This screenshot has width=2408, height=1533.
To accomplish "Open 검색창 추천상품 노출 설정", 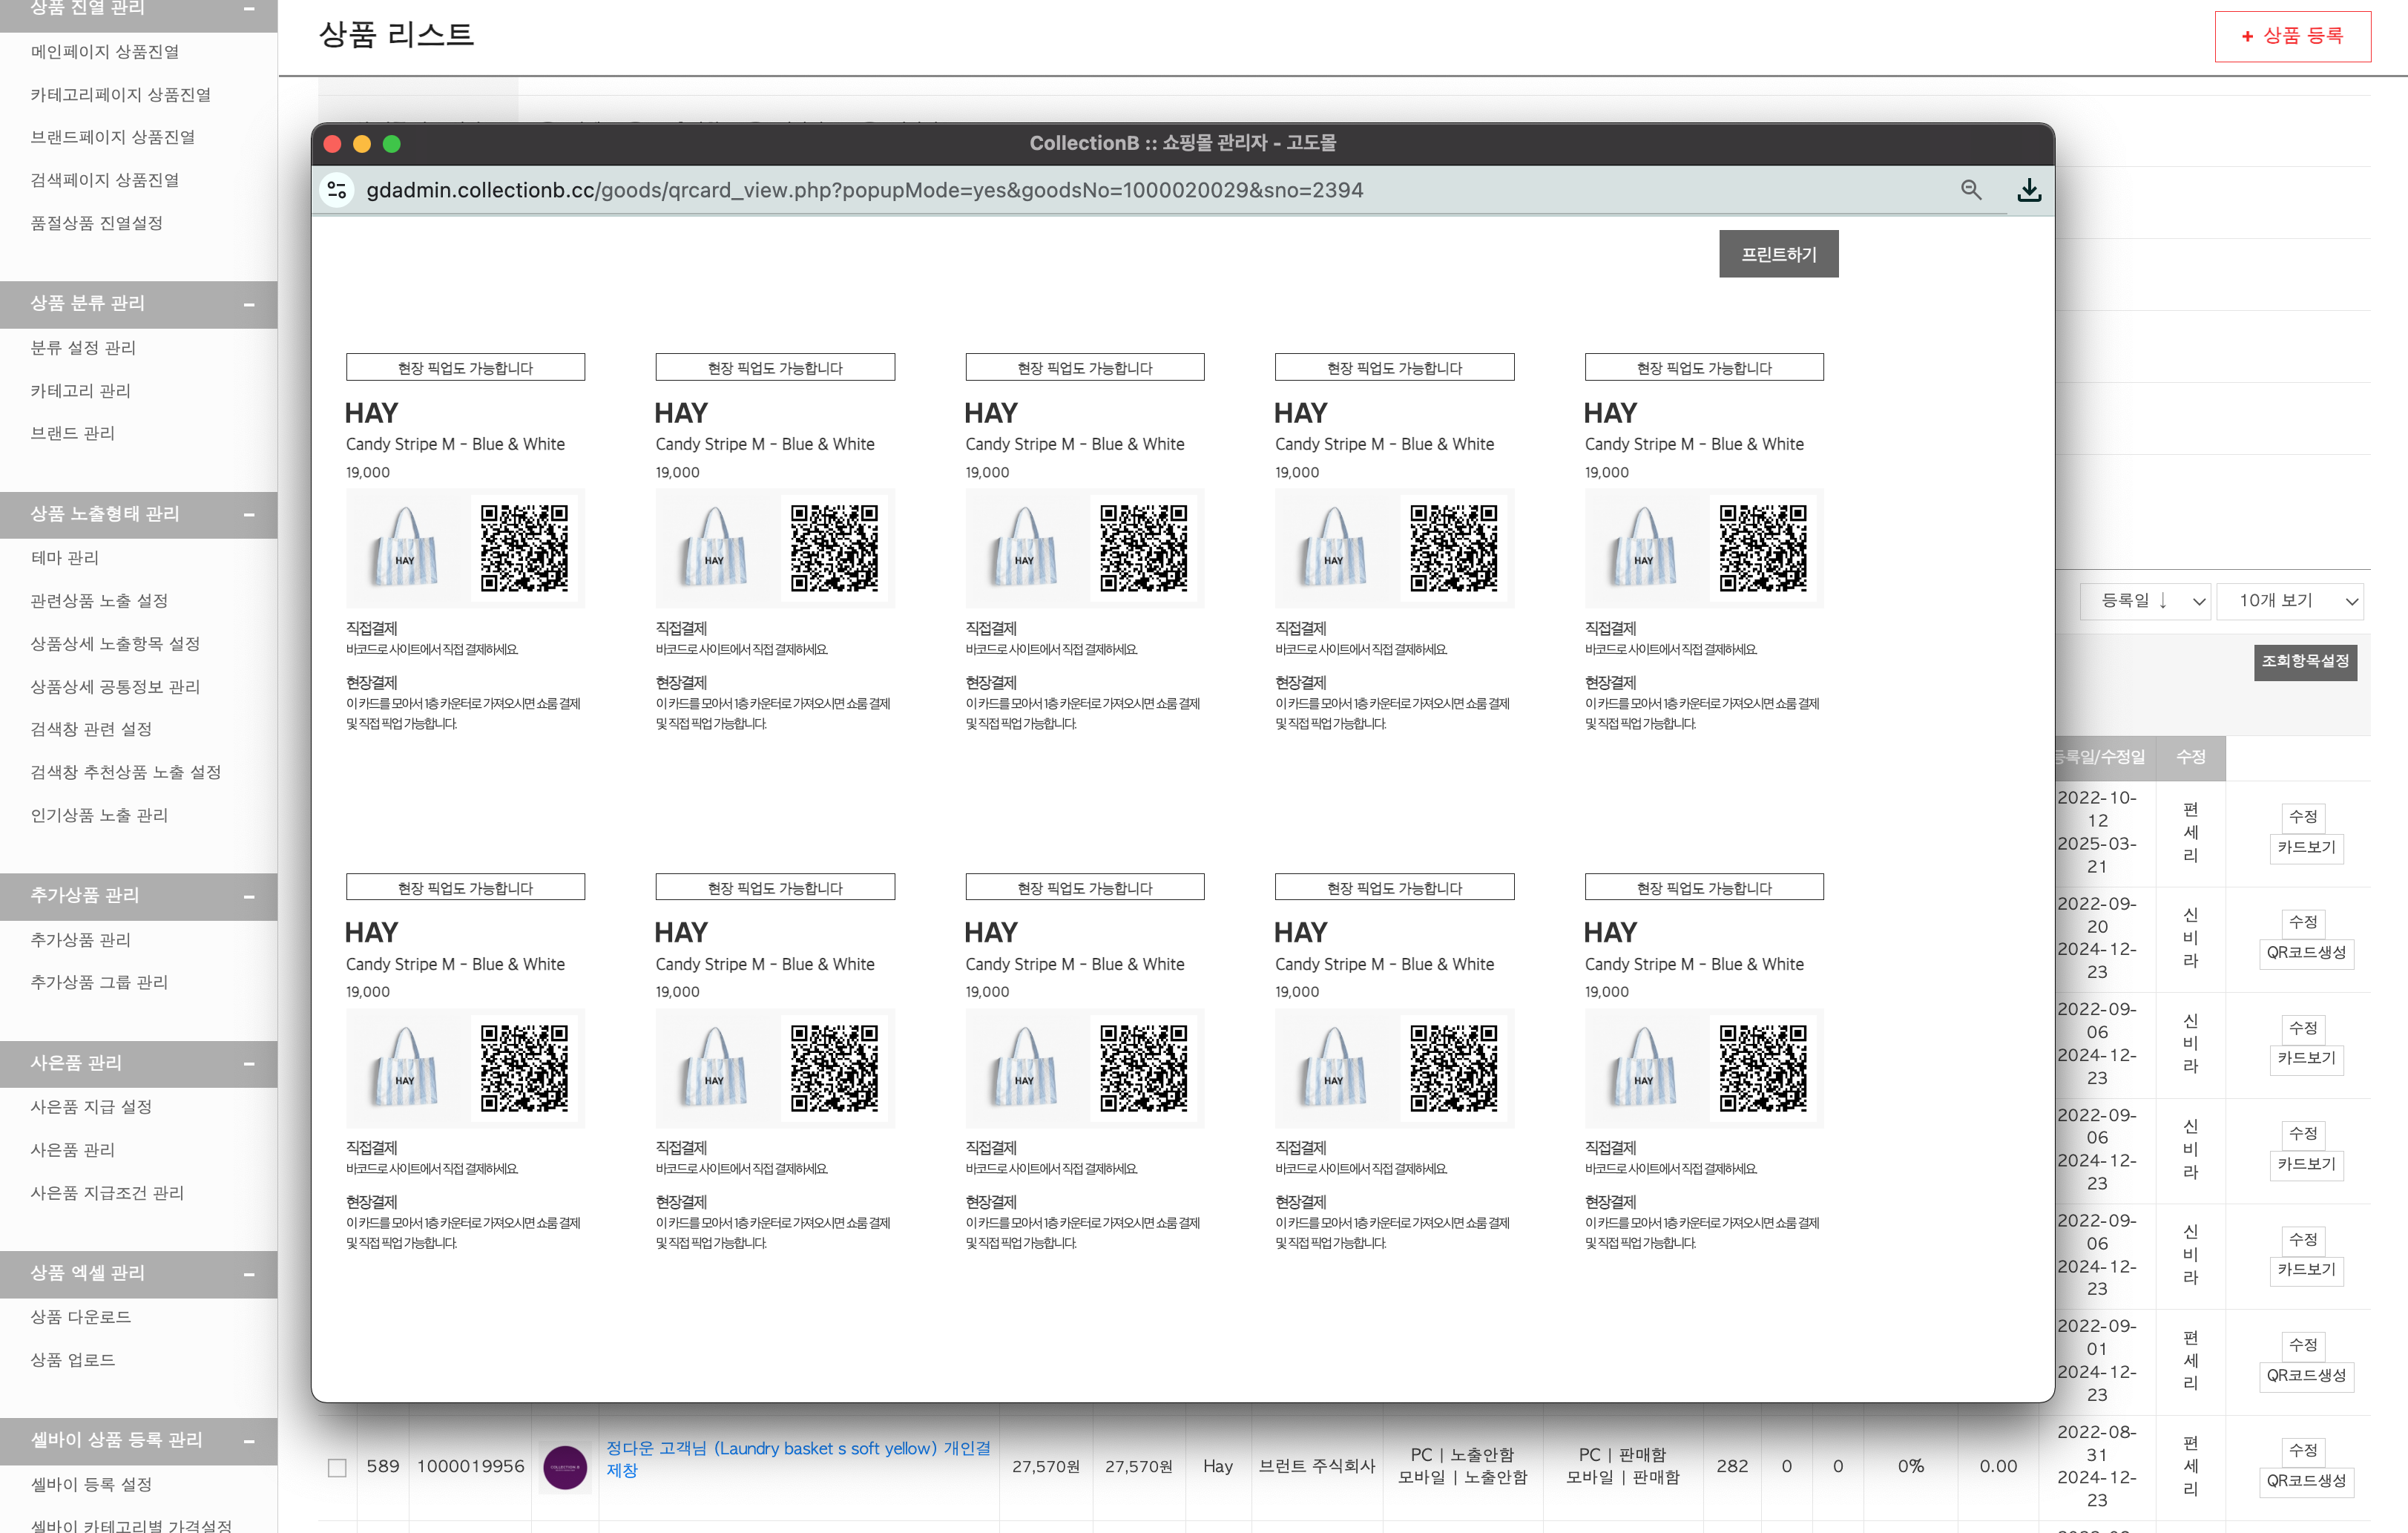I will pos(126,772).
